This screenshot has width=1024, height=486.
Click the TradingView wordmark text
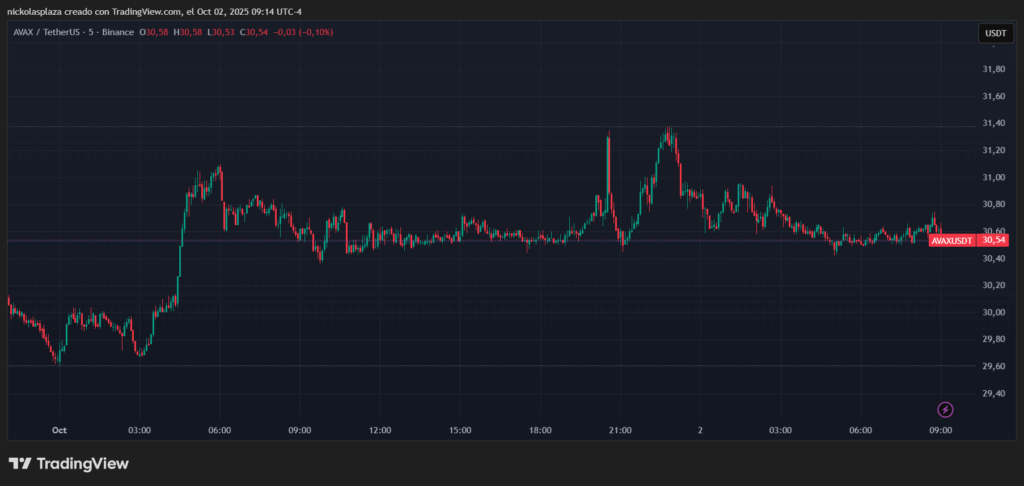coord(82,464)
